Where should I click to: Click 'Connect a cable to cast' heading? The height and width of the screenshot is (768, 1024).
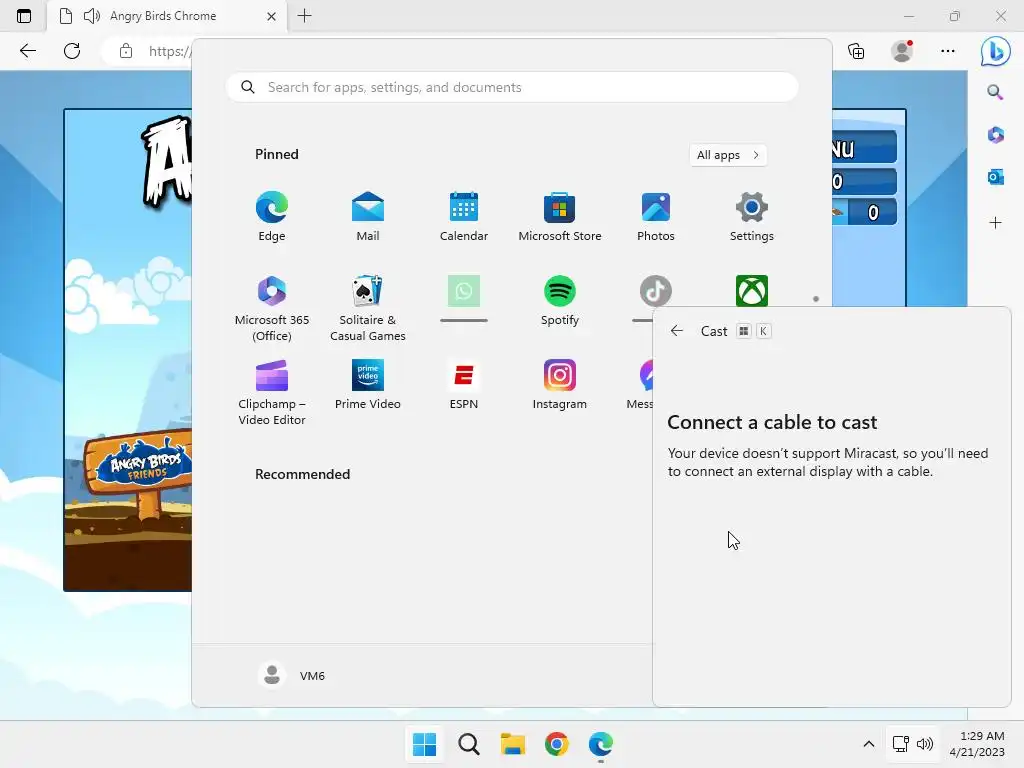point(772,423)
